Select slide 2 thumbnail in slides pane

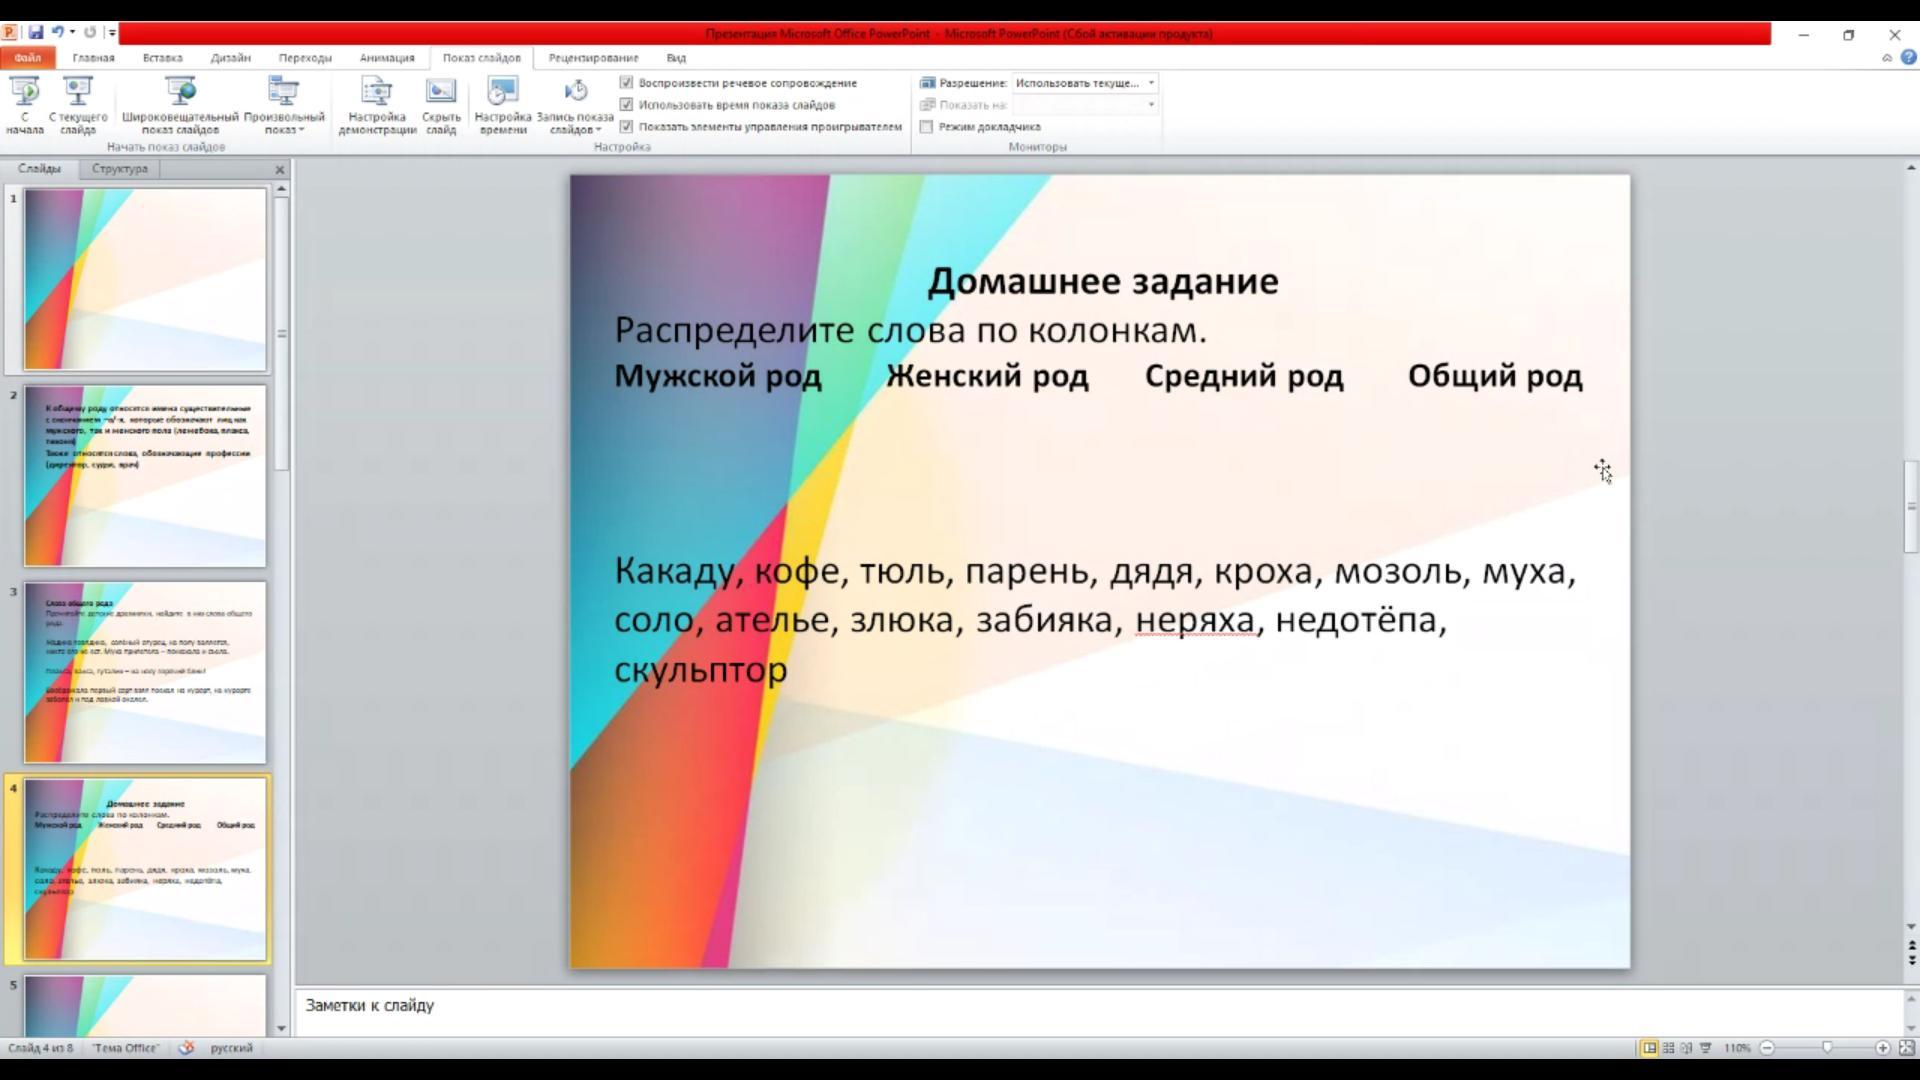coord(145,476)
